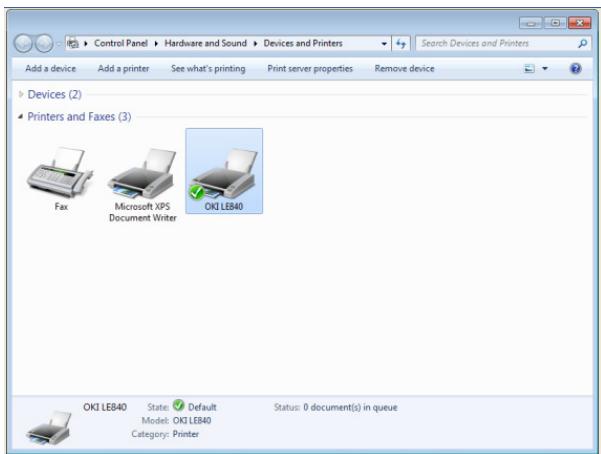Click the Printers and Faxes (3) heading
Viewport: 601px width, 454px height.
[79, 117]
